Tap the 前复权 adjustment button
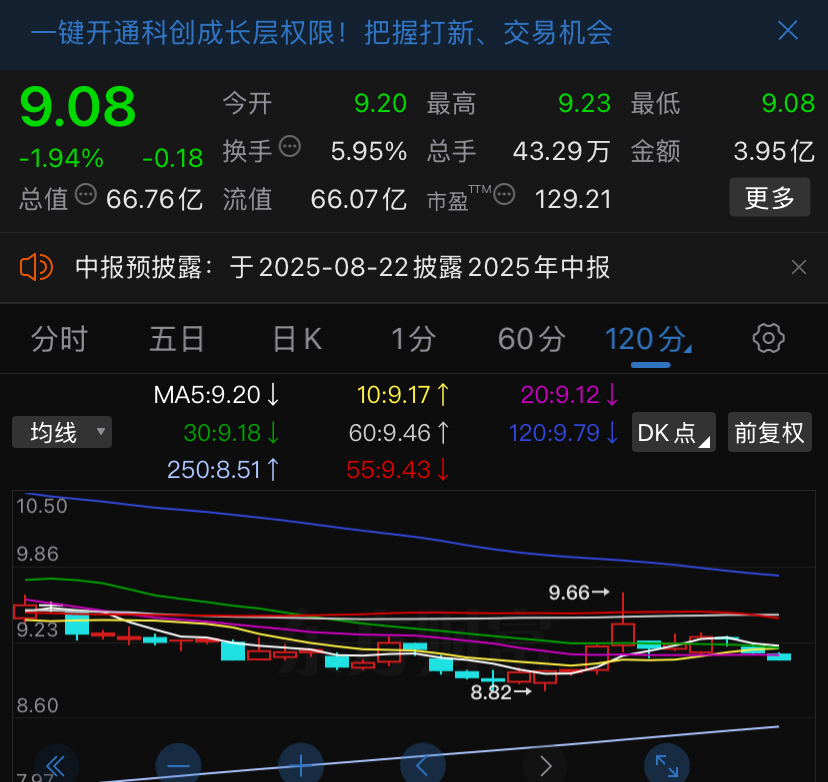Viewport: 828px width, 782px height. pyautogui.click(x=769, y=432)
